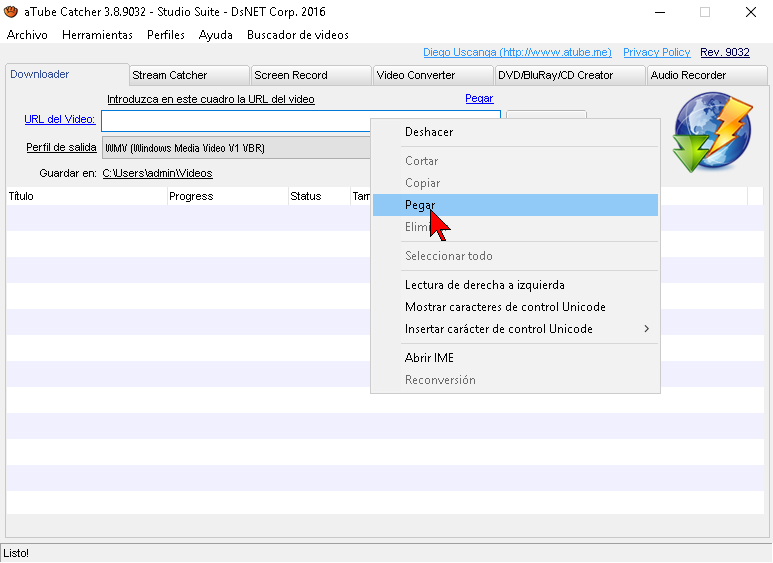Click the Rev. 9032 link

tap(725, 52)
